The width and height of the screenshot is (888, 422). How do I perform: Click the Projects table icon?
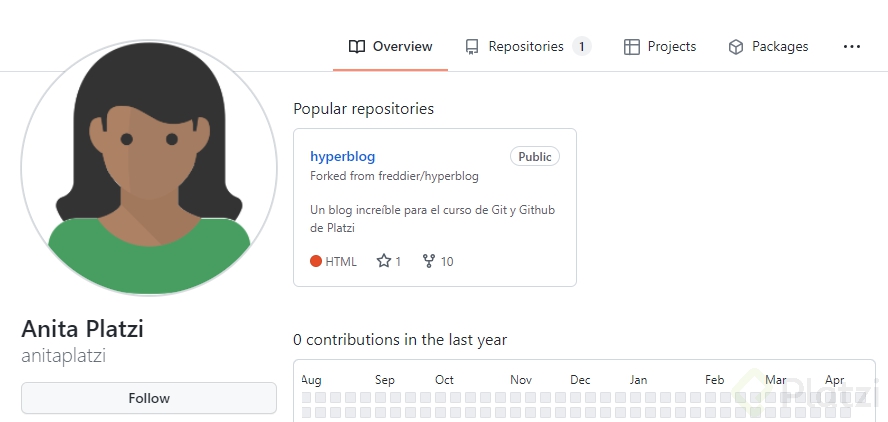(632, 47)
